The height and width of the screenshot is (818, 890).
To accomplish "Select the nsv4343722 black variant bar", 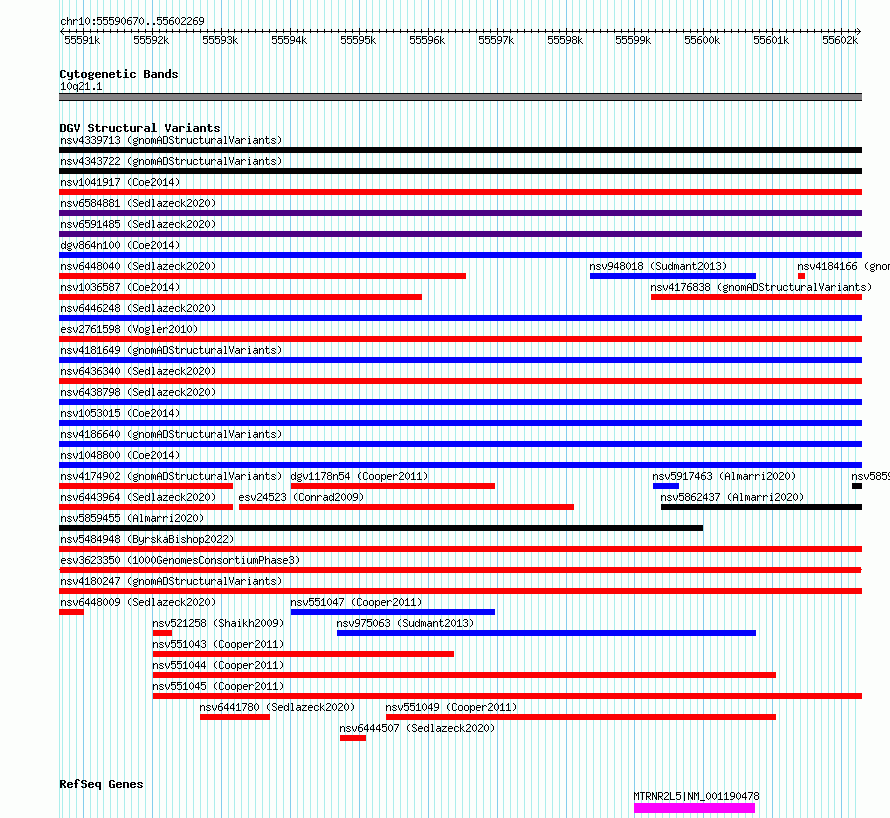I will (460, 171).
